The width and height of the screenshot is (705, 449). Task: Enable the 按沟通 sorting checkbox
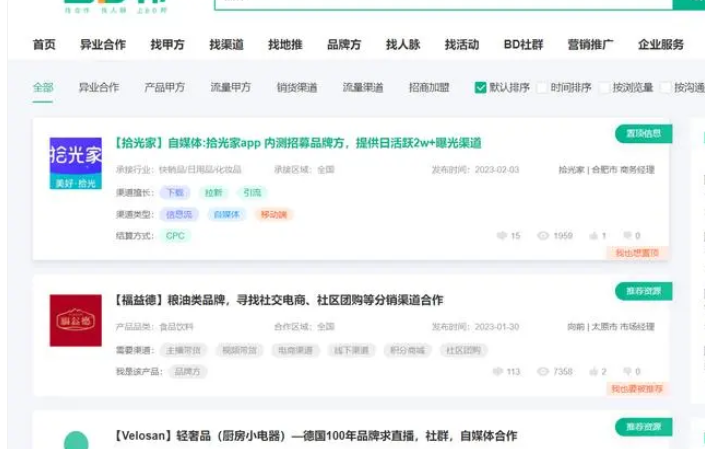[665, 88]
